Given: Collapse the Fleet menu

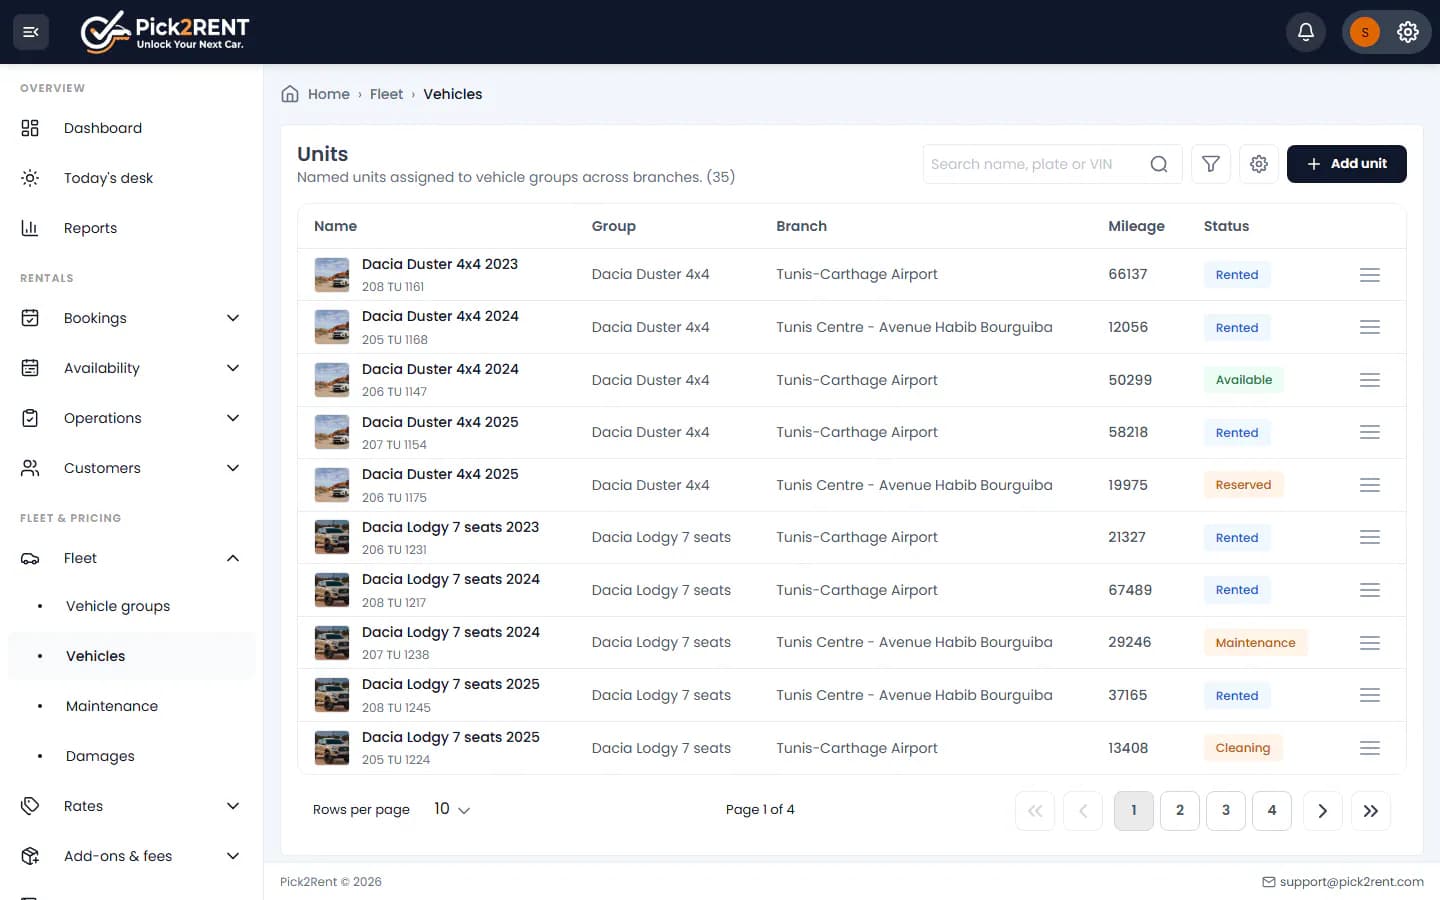Looking at the screenshot, I should (131, 558).
